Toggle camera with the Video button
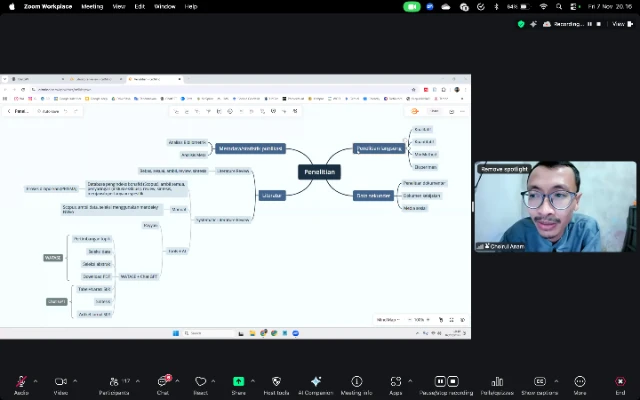Image resolution: width=640 pixels, height=400 pixels. pyautogui.click(x=60, y=382)
